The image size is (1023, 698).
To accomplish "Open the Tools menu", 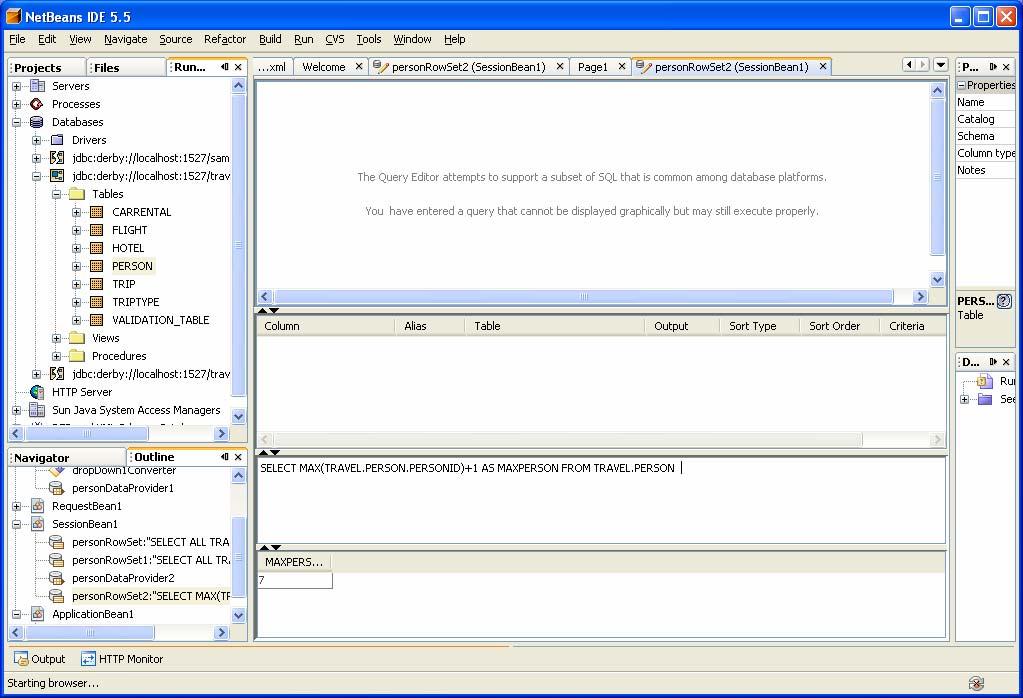I will [x=369, y=39].
